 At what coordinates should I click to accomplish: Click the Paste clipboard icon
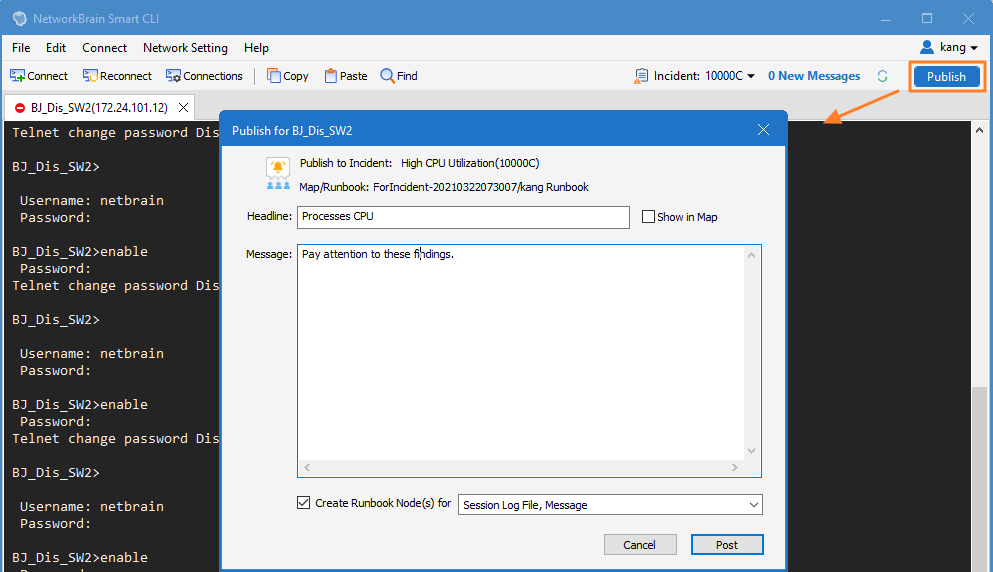[x=330, y=76]
